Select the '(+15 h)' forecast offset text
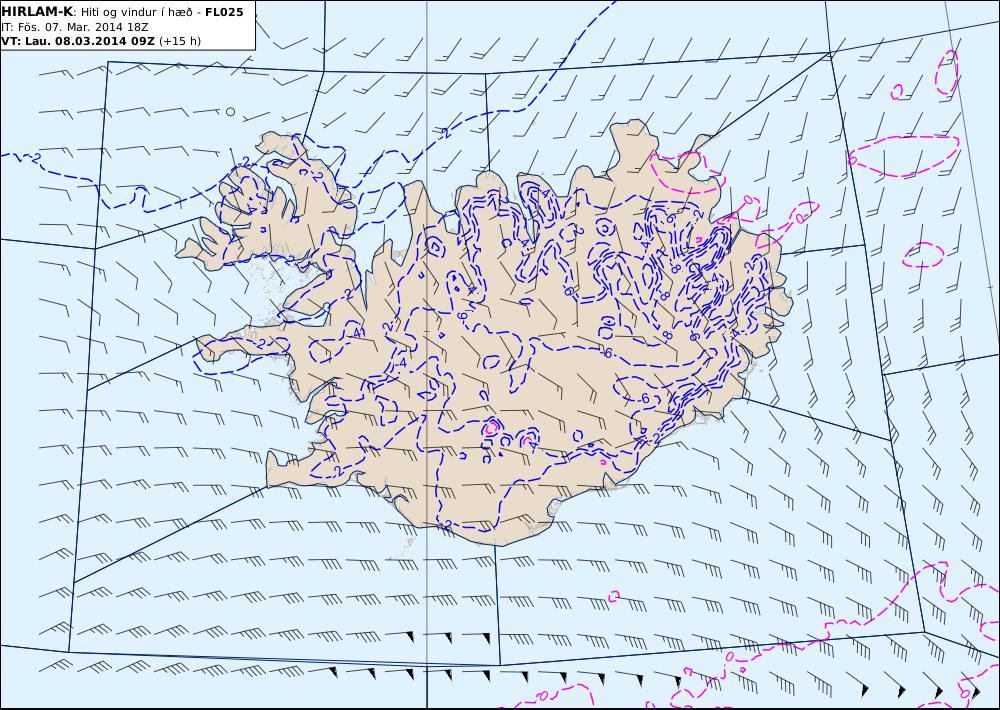 [x=180, y=41]
